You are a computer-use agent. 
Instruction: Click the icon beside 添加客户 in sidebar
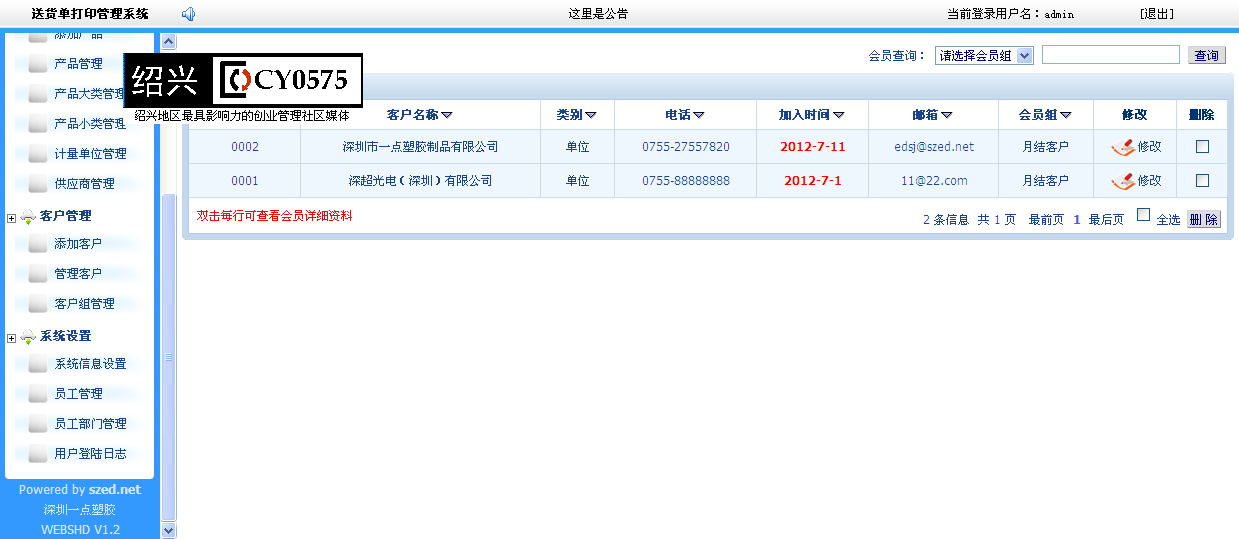pyautogui.click(x=38, y=244)
